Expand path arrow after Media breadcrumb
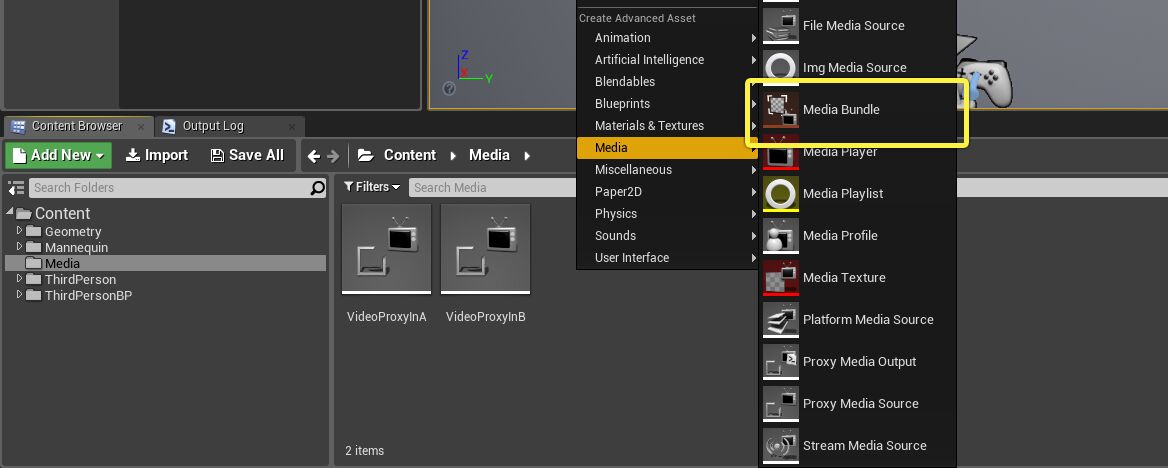This screenshot has width=1168, height=468. pos(527,156)
